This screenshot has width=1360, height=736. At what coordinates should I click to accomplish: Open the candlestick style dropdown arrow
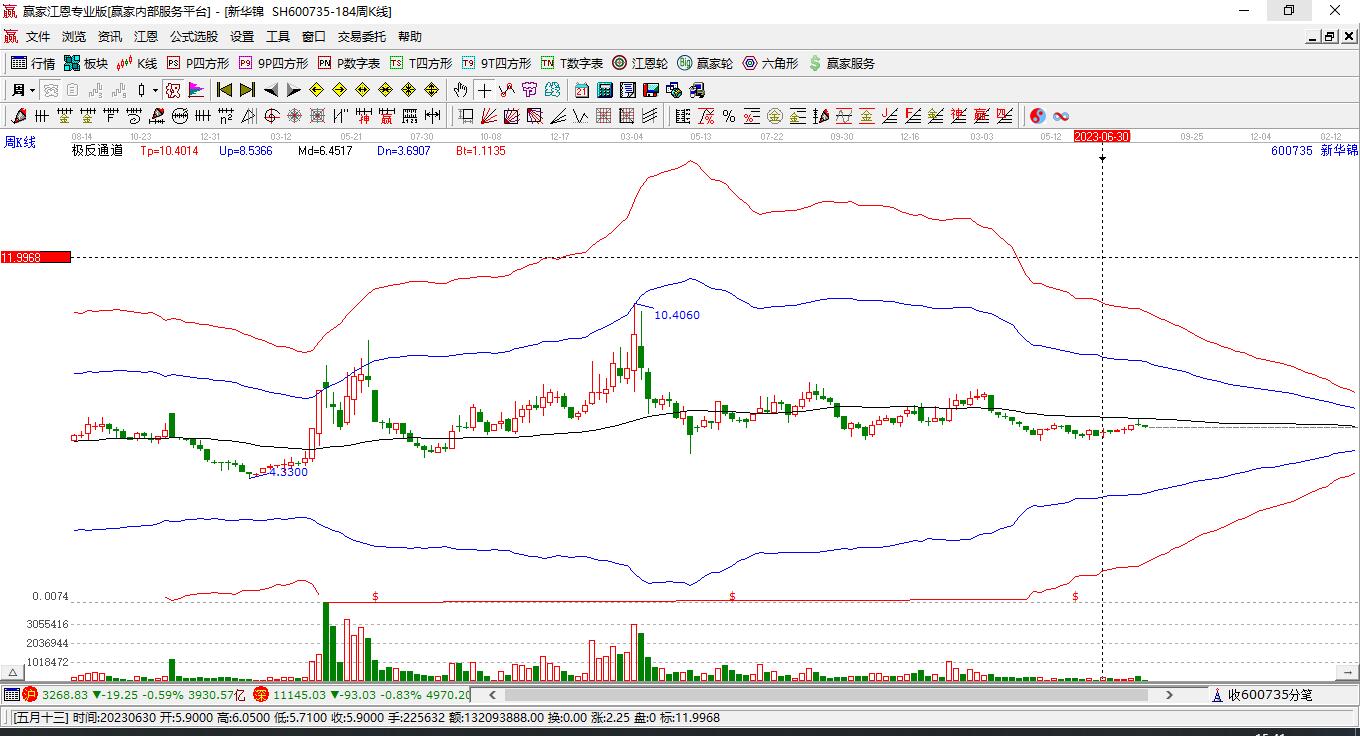click(155, 90)
